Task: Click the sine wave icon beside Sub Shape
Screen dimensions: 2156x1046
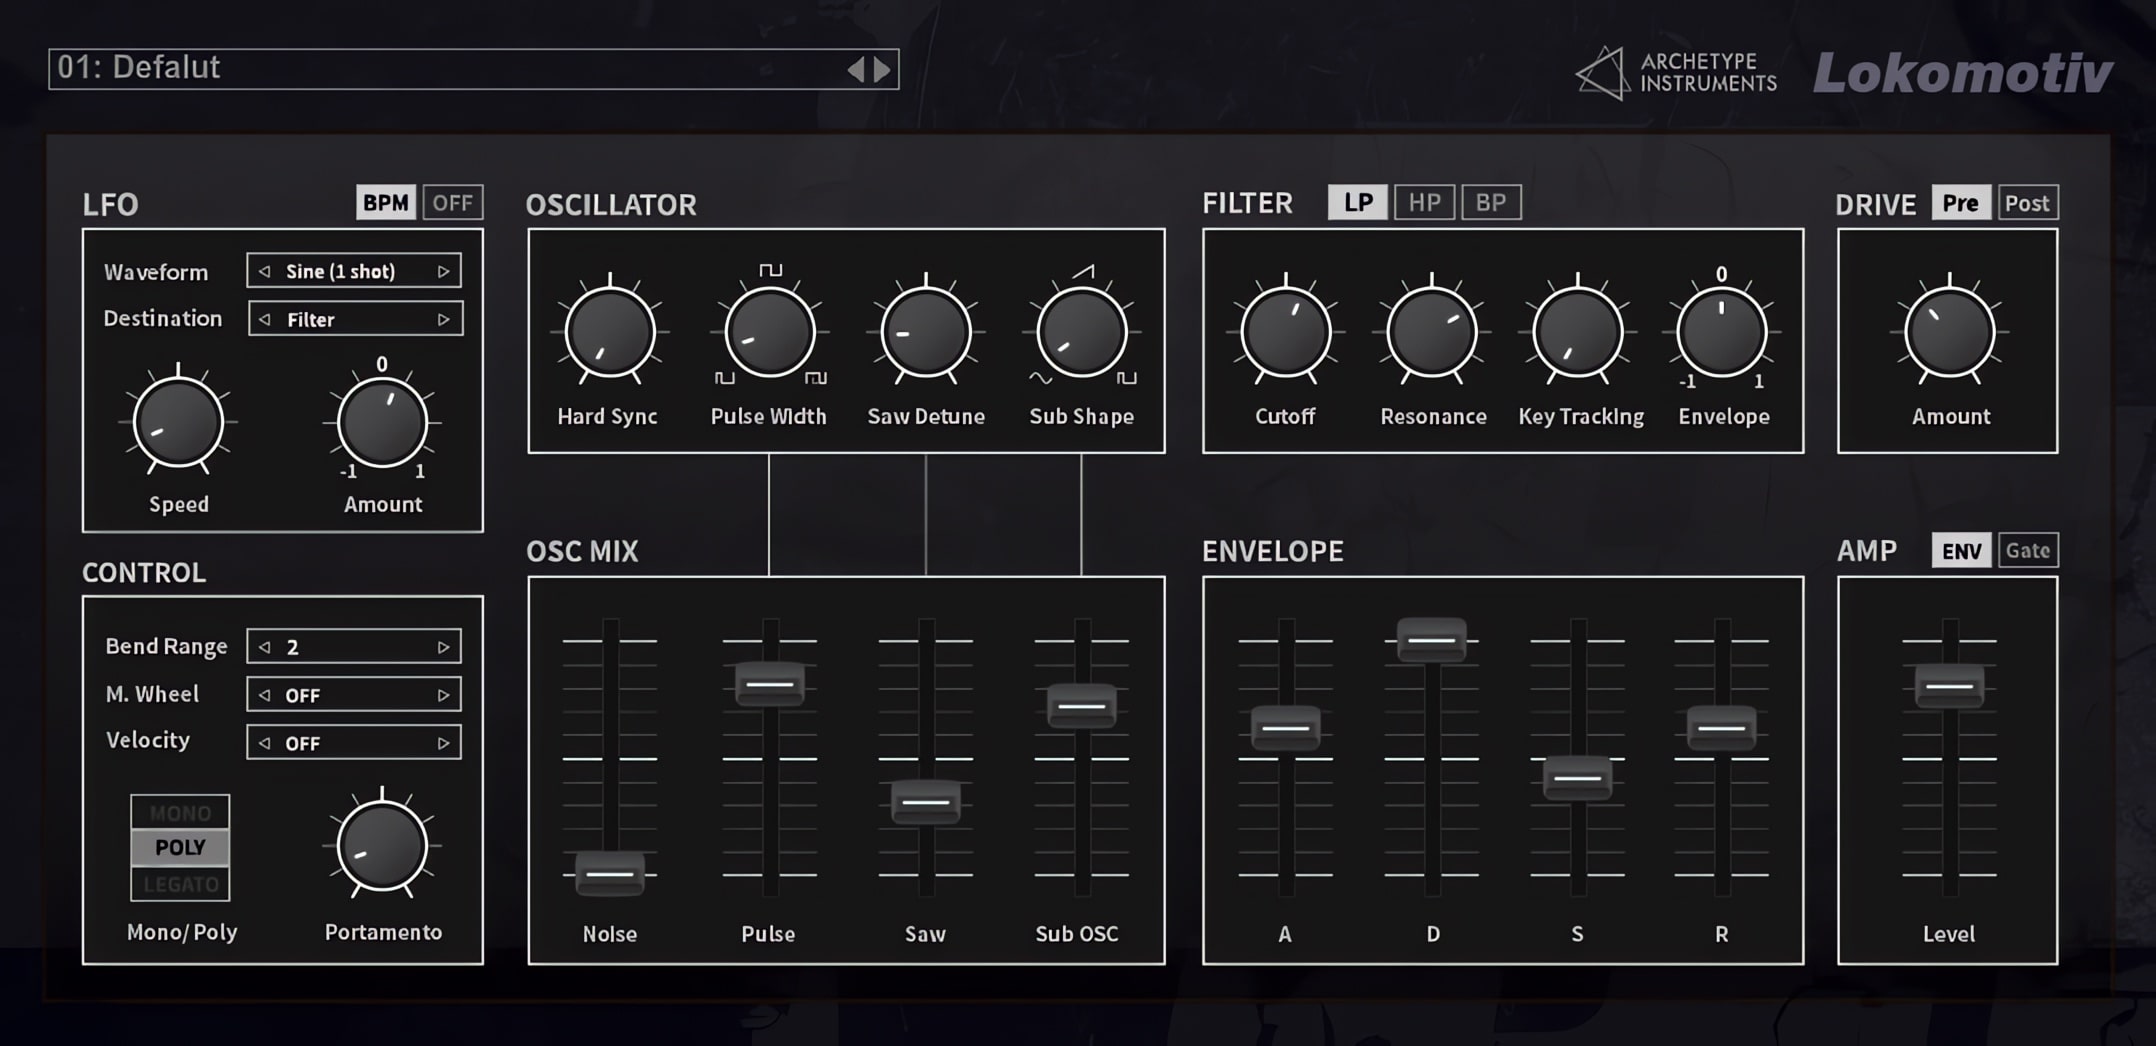Action: click(x=1040, y=379)
